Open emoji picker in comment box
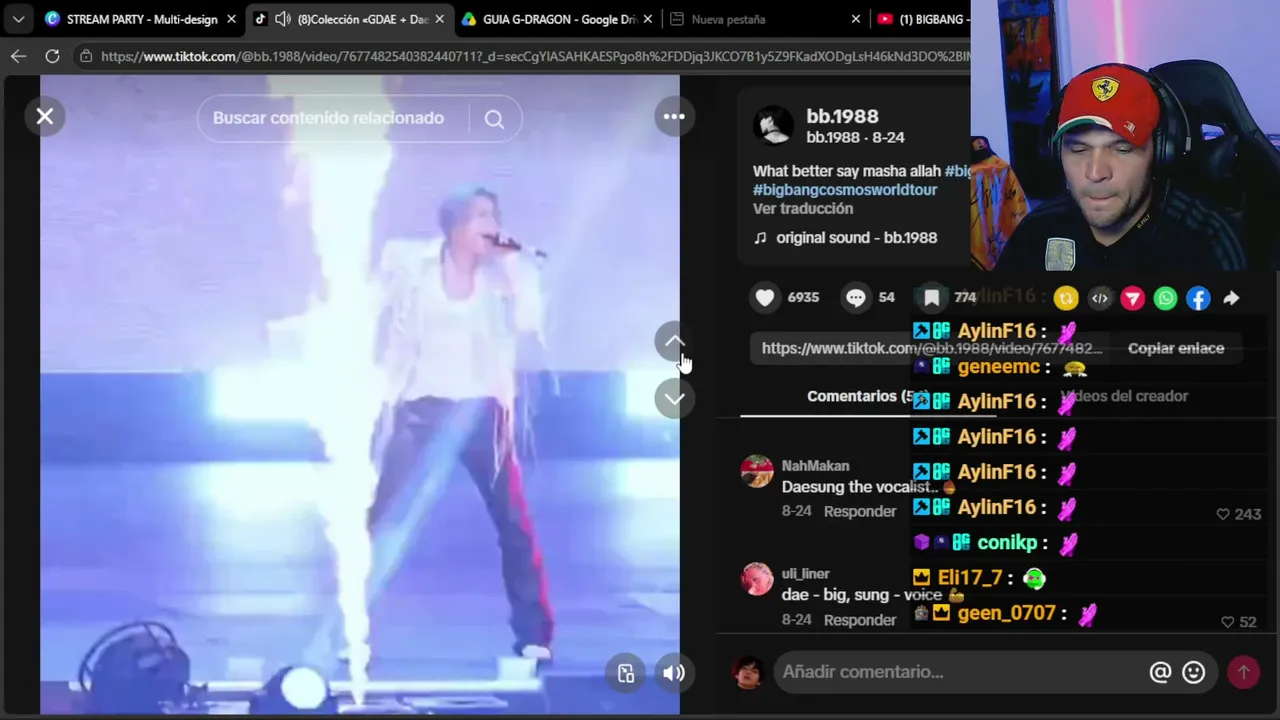This screenshot has width=1280, height=720. [x=1193, y=672]
